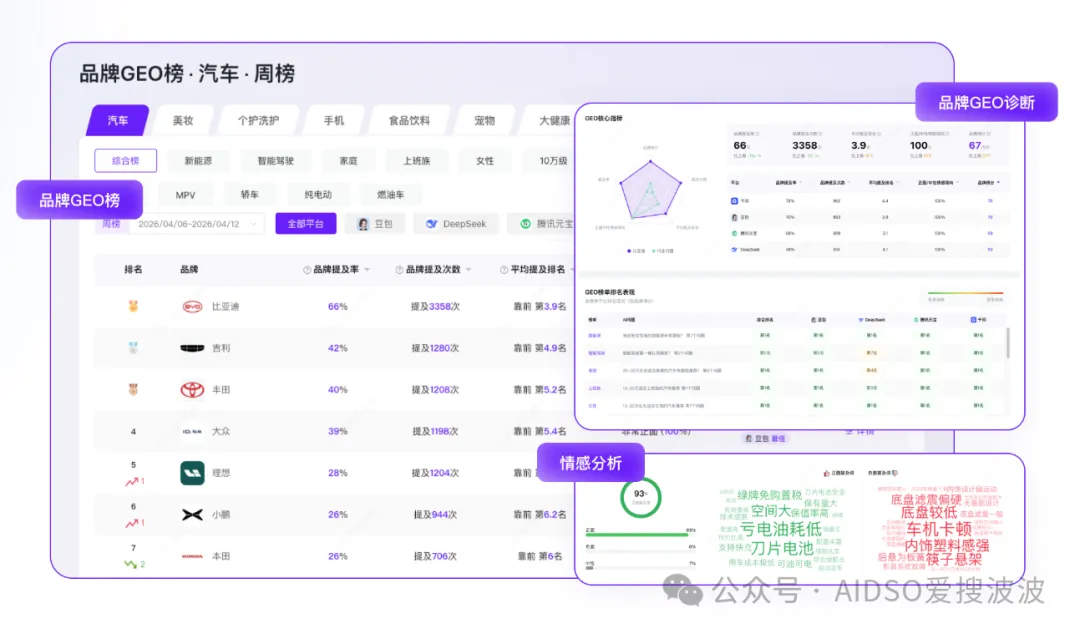Select the 综合榜 sub-tab
The width and height of the screenshot is (1080, 634).
[x=125, y=161]
